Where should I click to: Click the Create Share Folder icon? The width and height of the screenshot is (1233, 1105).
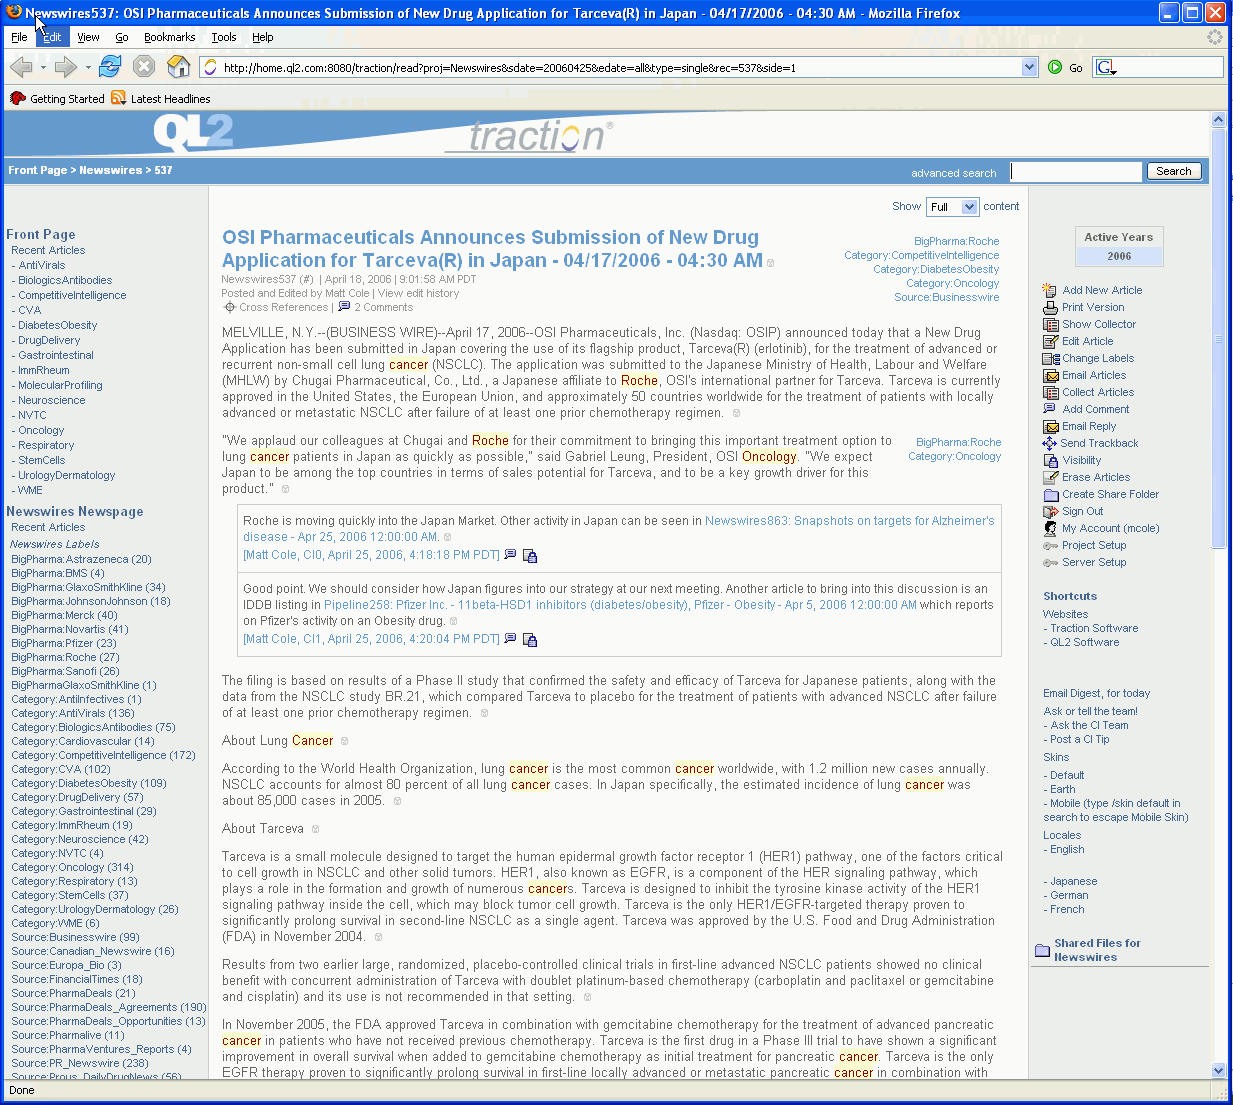click(x=1050, y=494)
